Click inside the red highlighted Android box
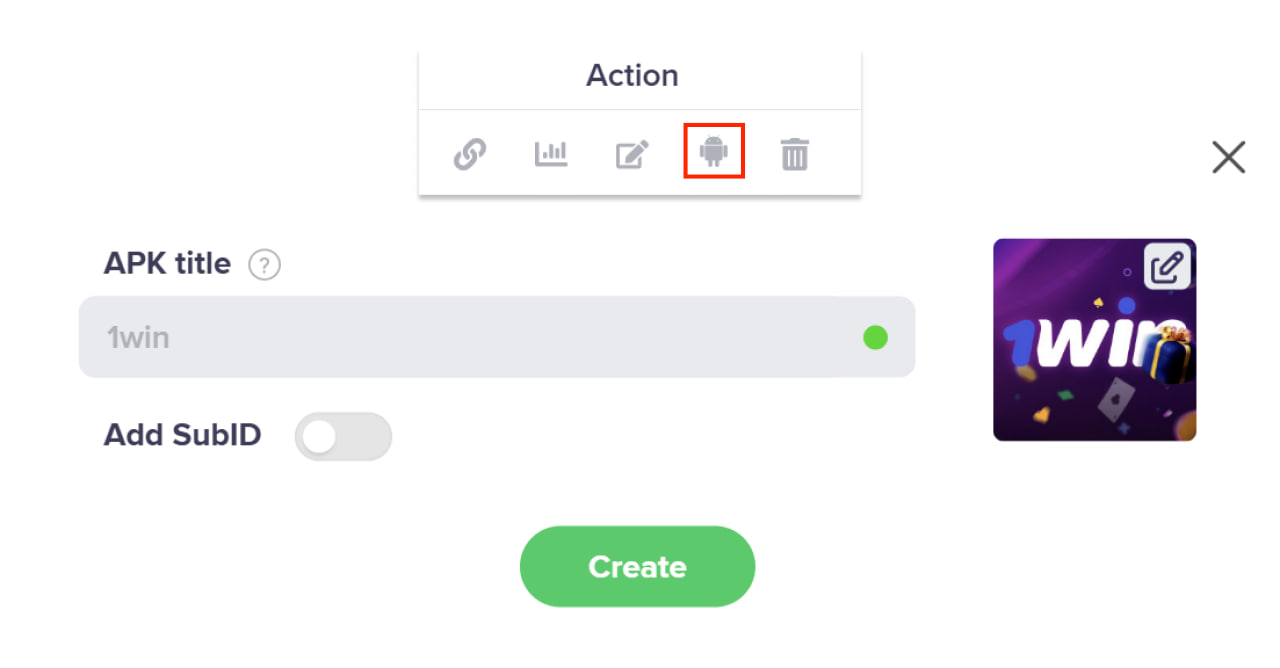Screen dimensions: 1280x668 click(714, 151)
